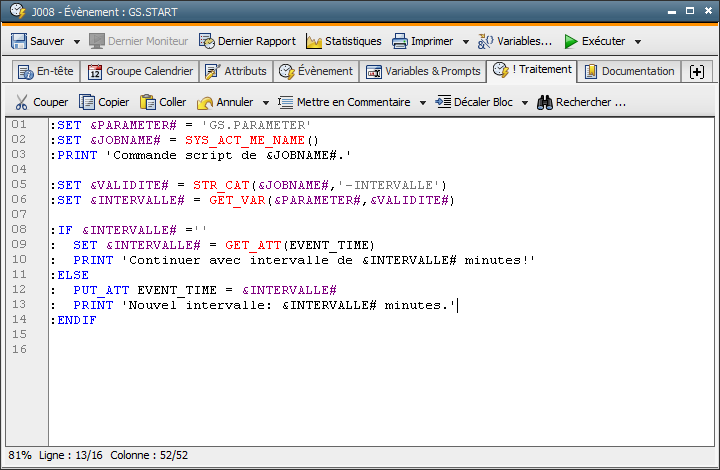The image size is (720, 470).
Task: Copy selection using Copier
Action: tap(104, 102)
